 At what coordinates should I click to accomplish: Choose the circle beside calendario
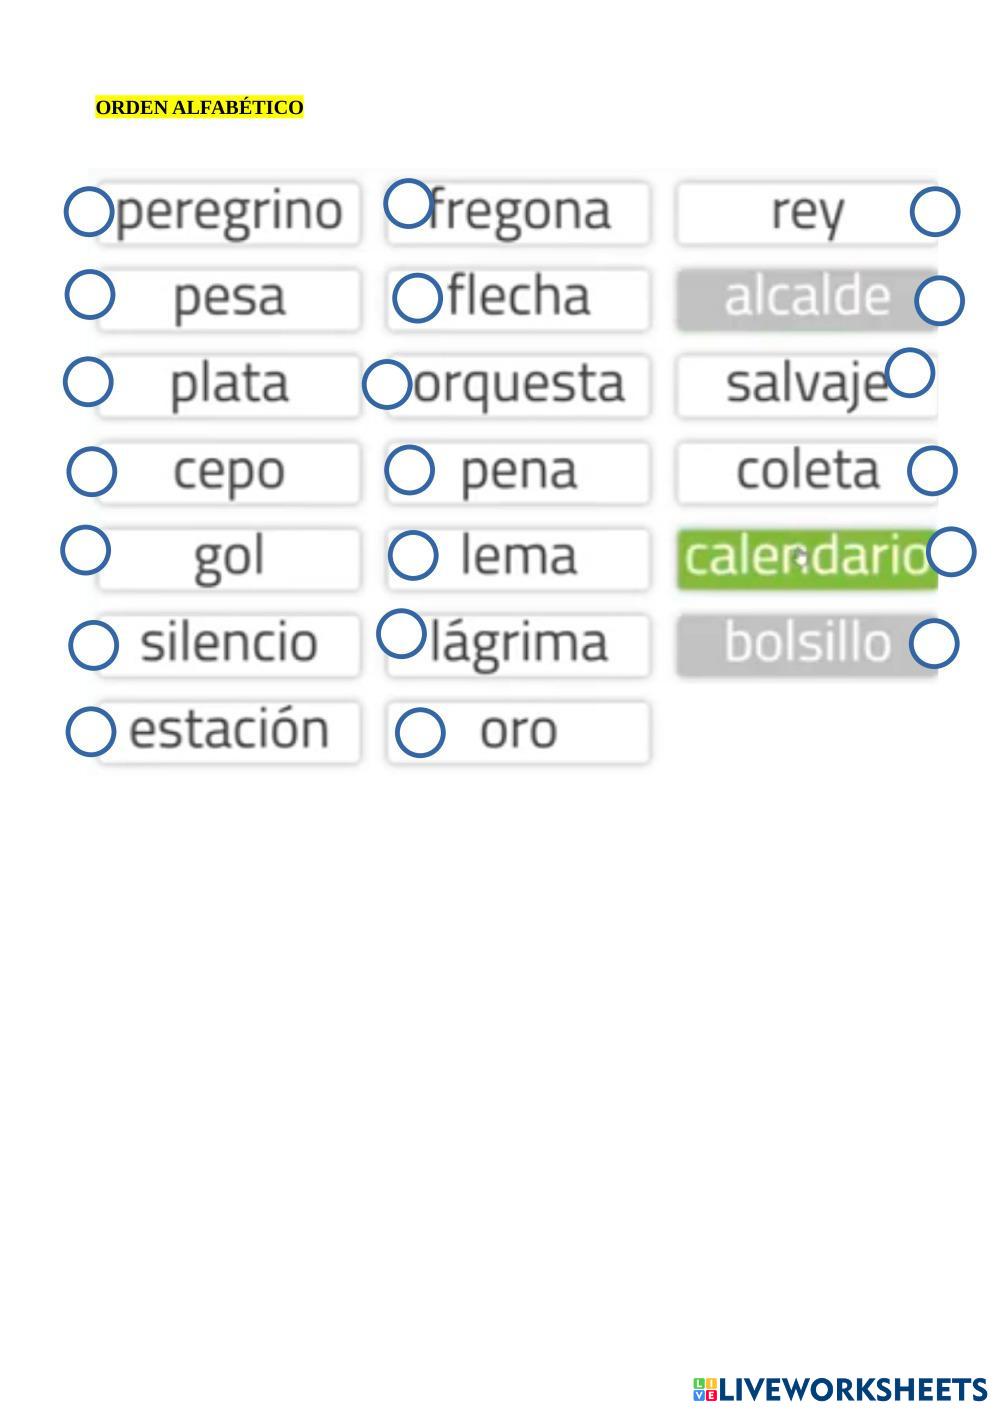(x=951, y=551)
